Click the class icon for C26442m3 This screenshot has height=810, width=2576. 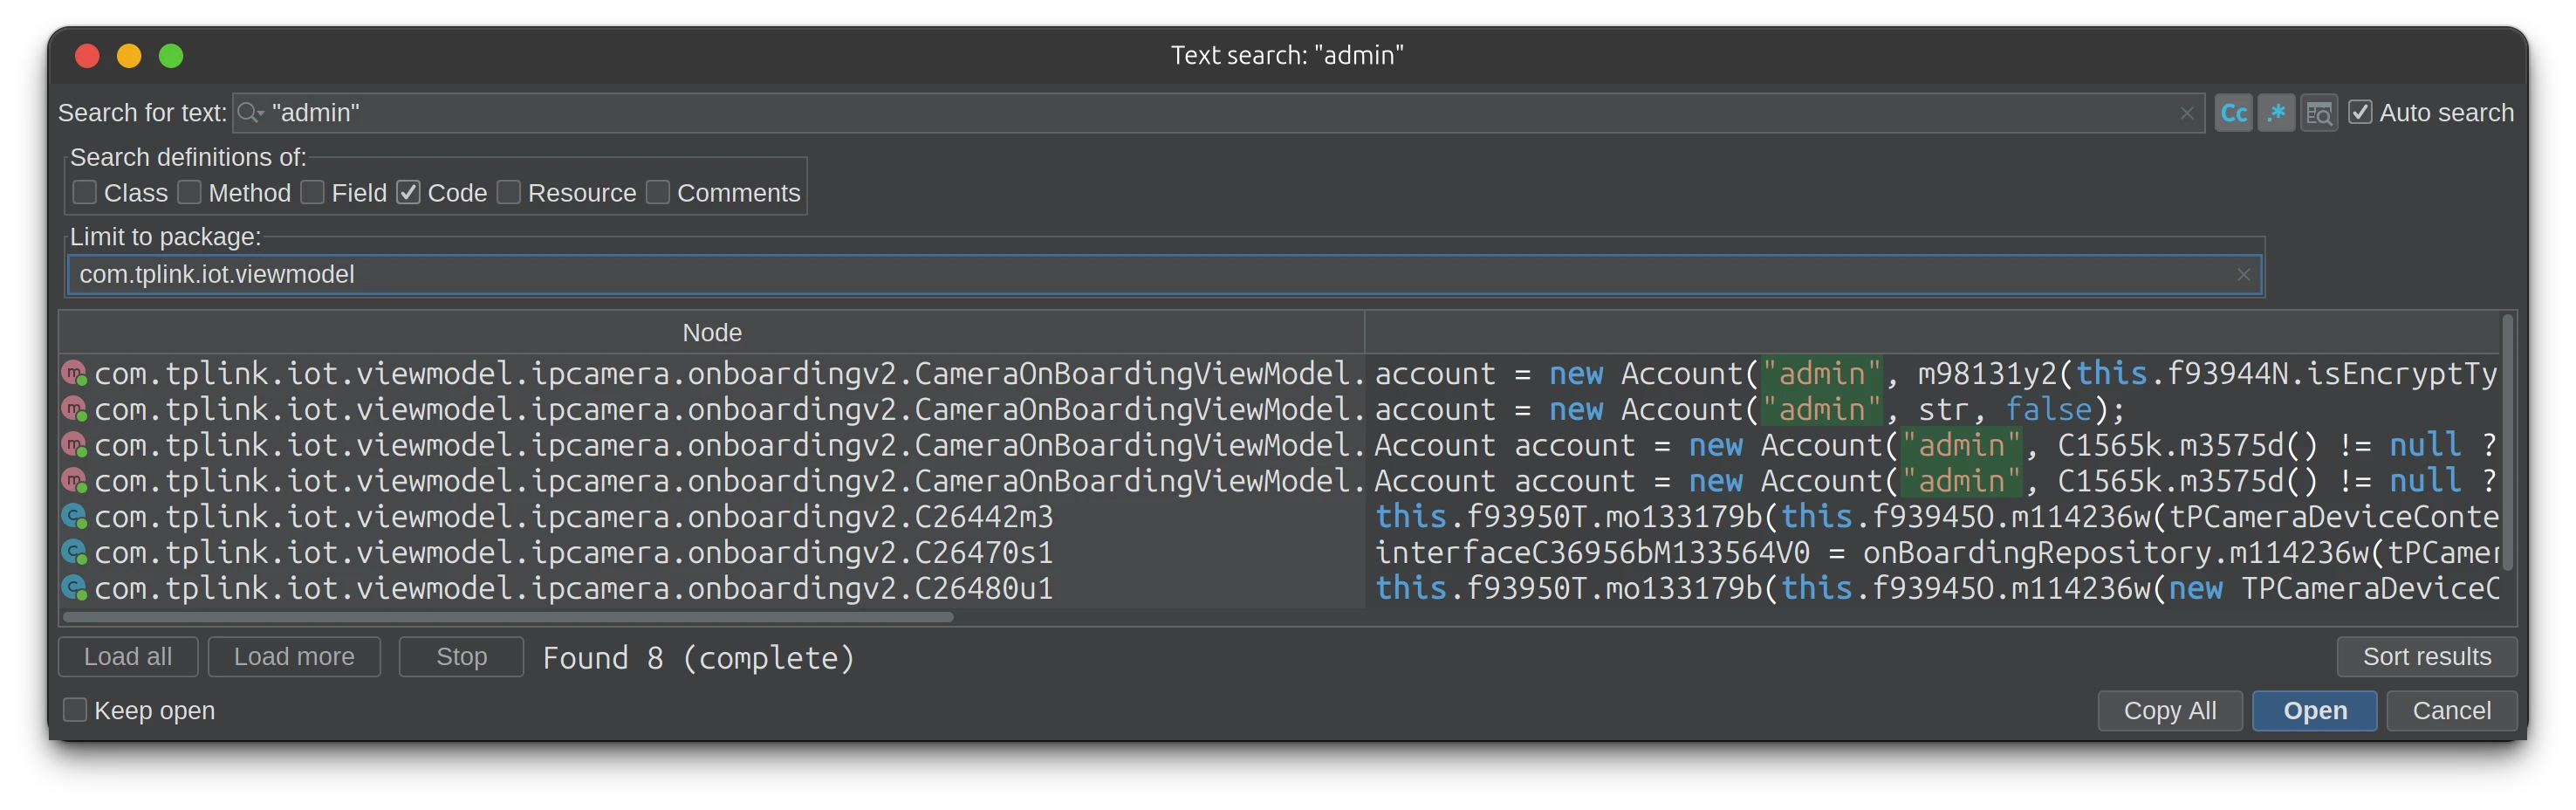tap(74, 517)
